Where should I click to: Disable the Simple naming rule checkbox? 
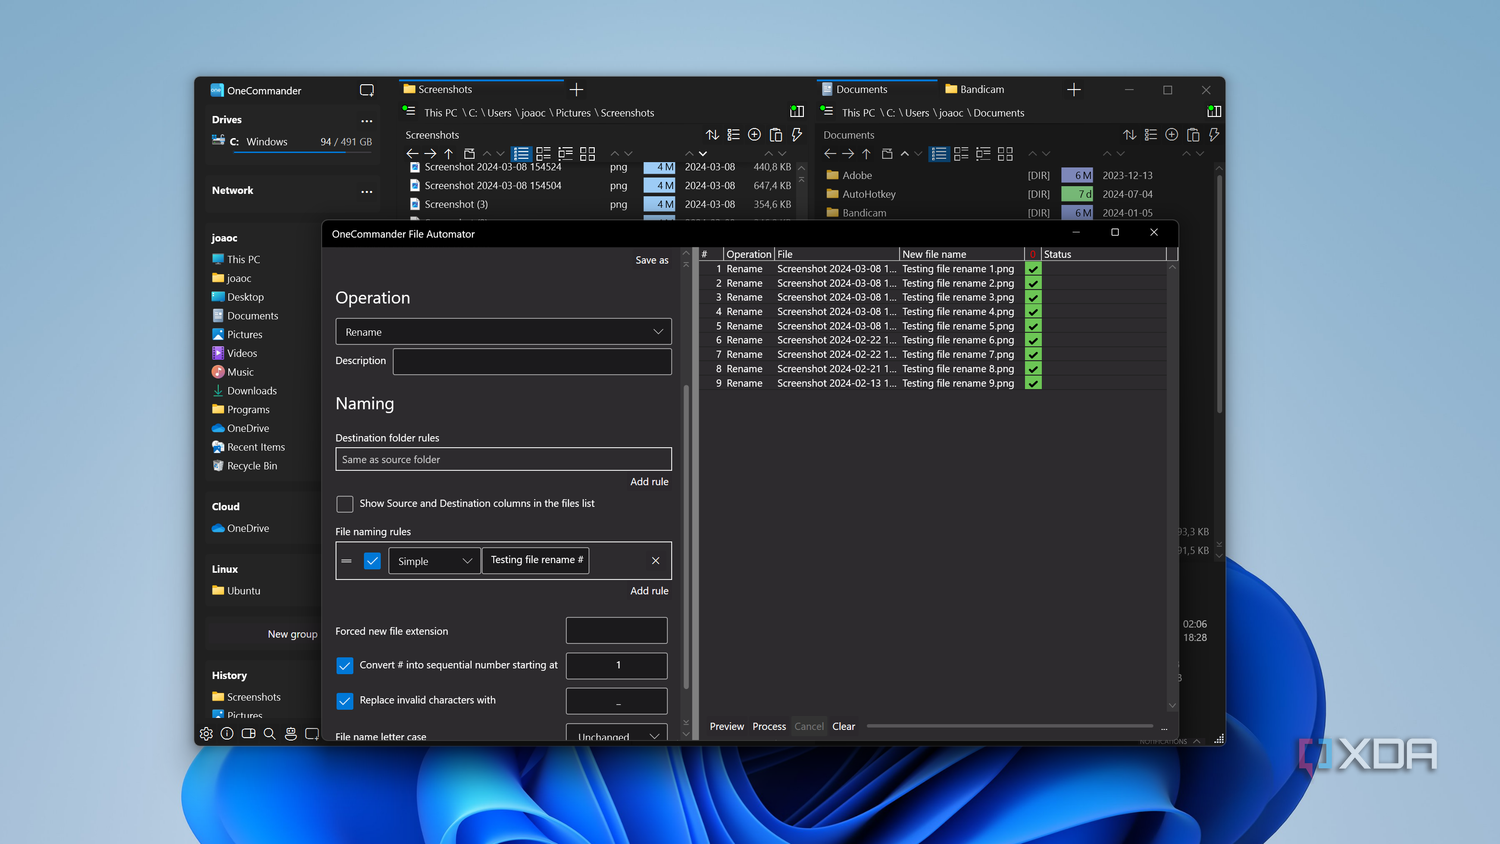[372, 561]
